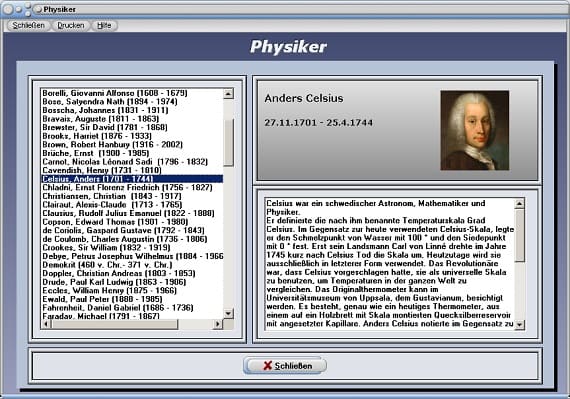
Task: Click left arrow of list horizontal scrollbar
Action: tap(46, 324)
